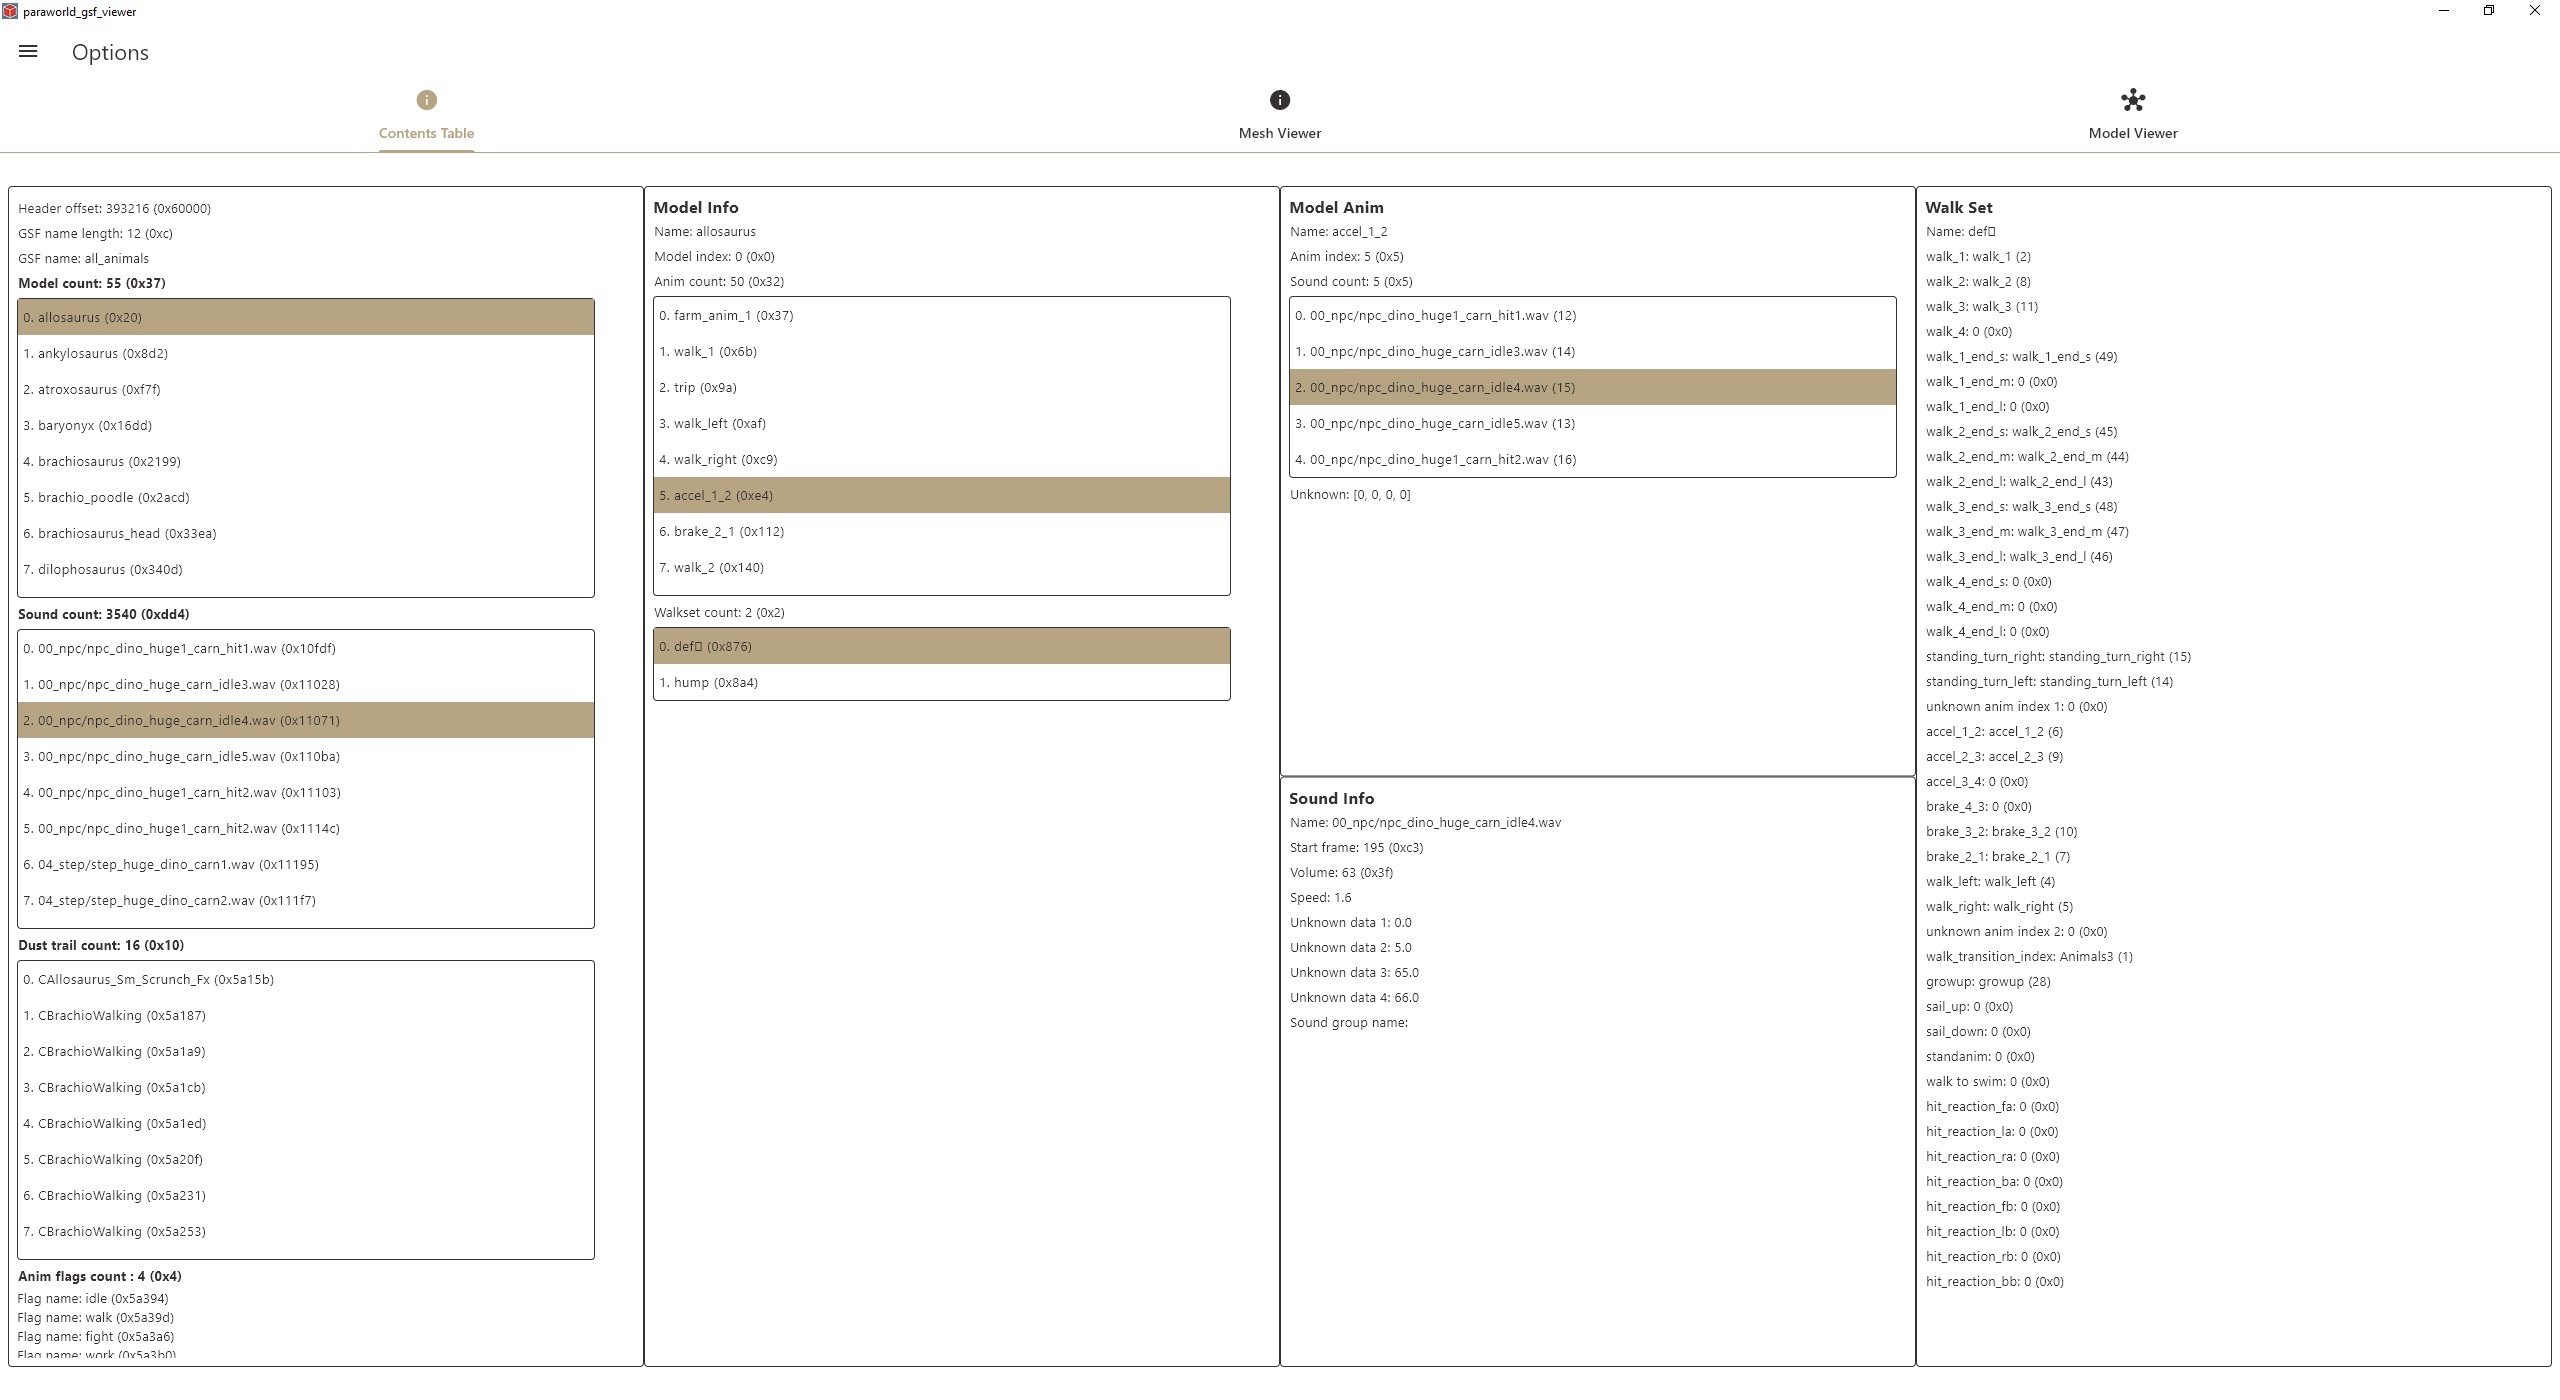This screenshot has width=2560, height=1400.
Task: Choose npc_dino_huge1_carn_hit2.wav (16) sound
Action: [x=1435, y=460]
